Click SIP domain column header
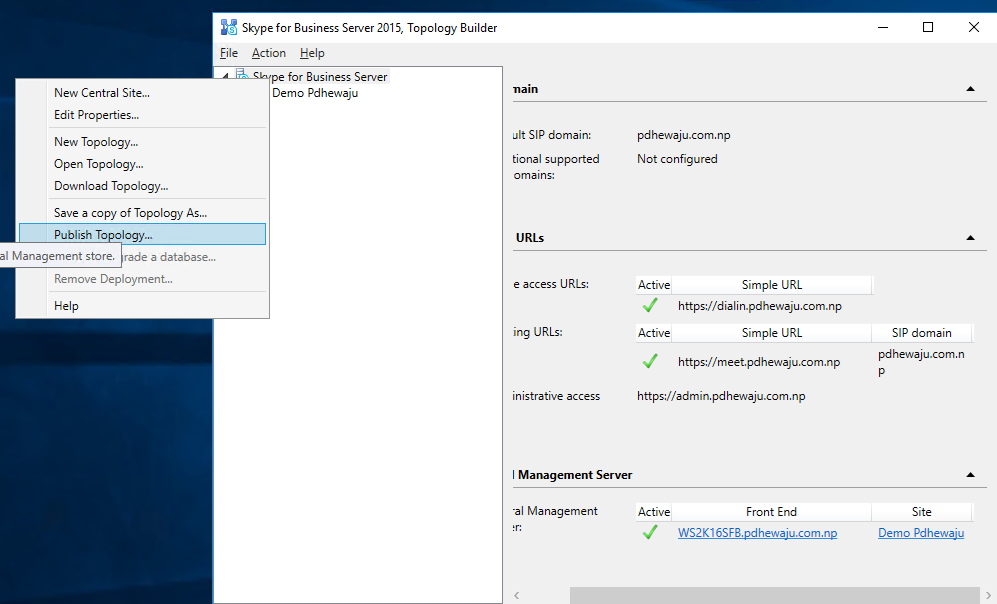 pos(921,333)
